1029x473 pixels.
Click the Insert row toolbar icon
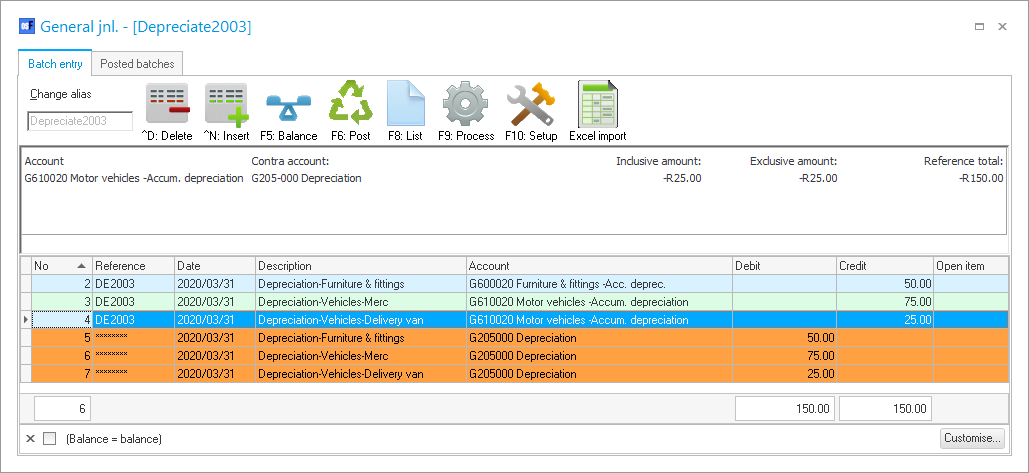(226, 105)
